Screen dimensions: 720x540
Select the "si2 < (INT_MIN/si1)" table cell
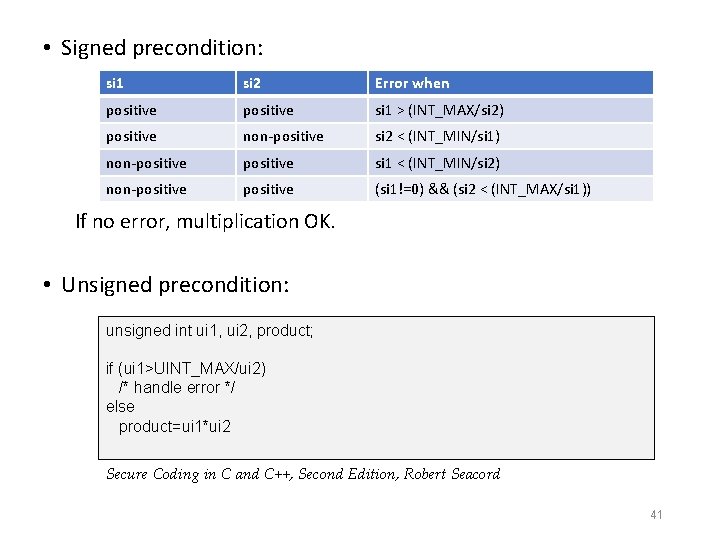point(437,136)
